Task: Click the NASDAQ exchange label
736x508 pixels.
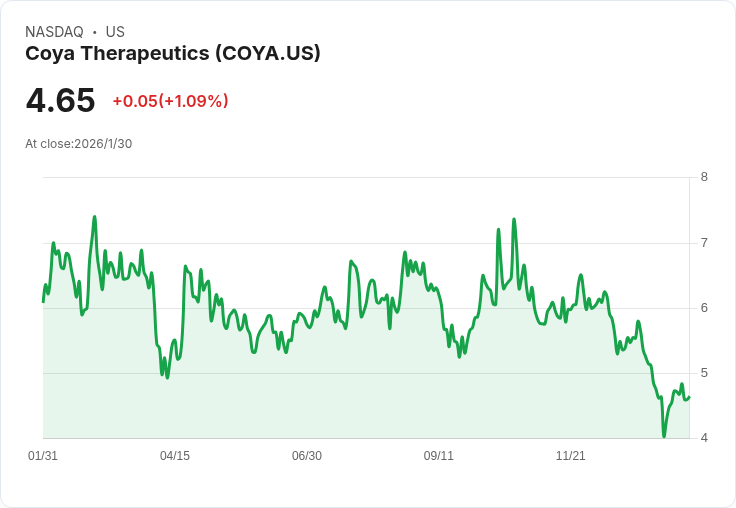Action: 54,32
